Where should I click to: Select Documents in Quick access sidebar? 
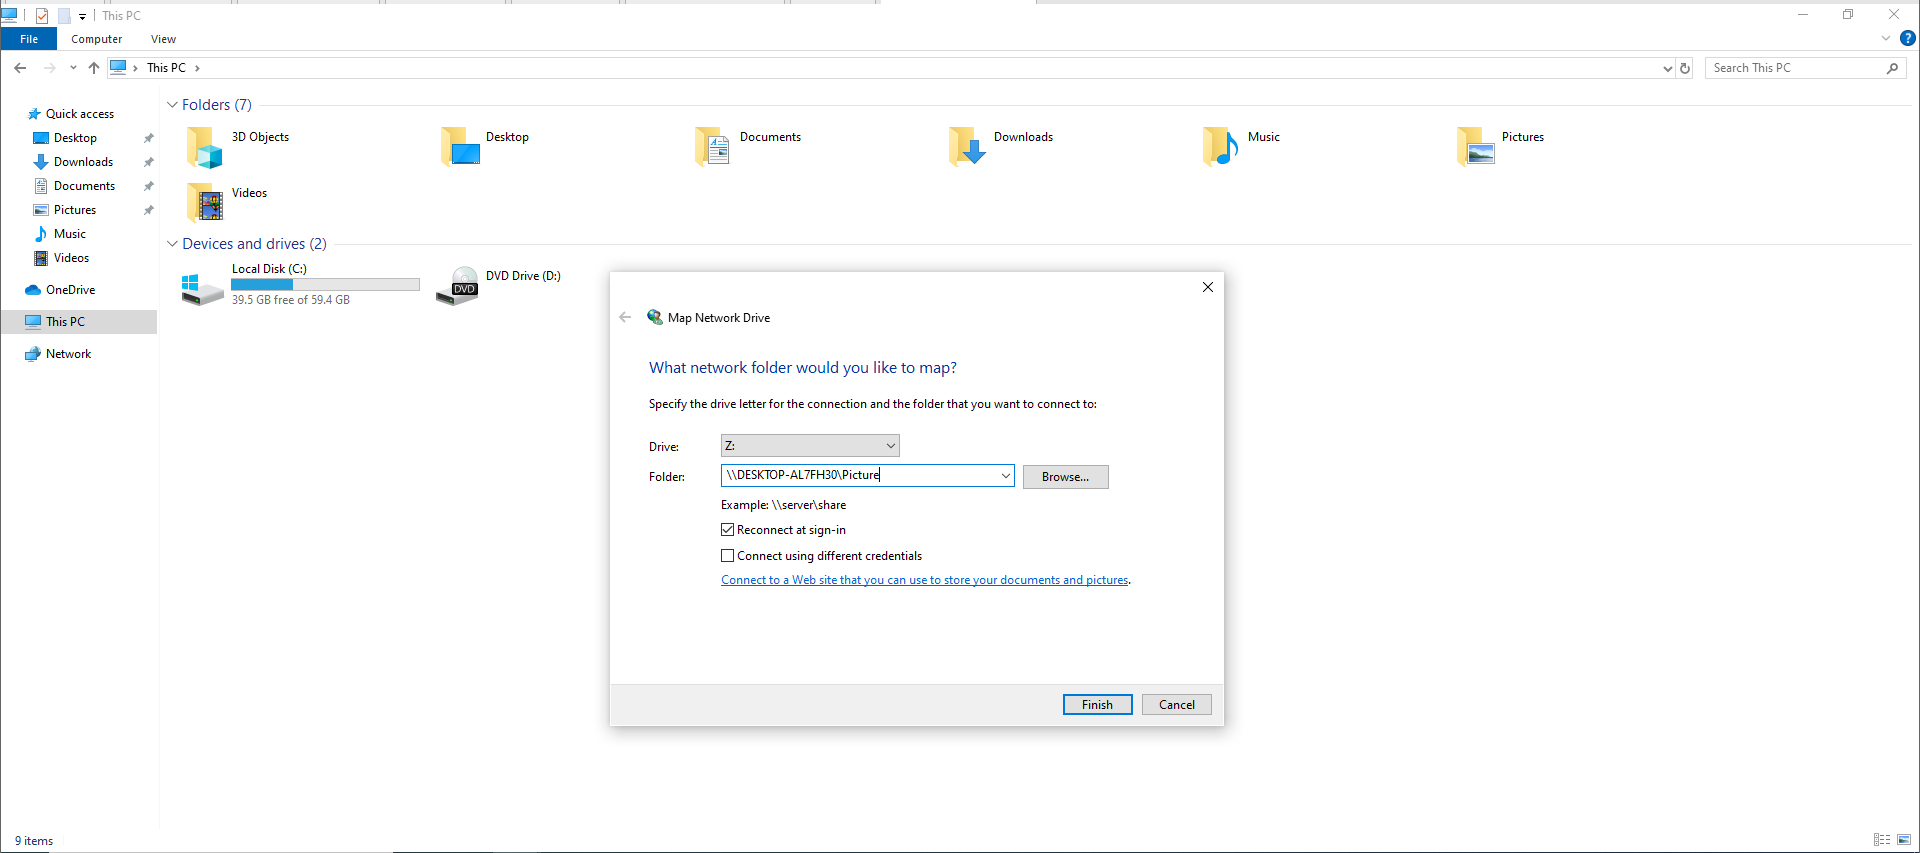coord(84,186)
